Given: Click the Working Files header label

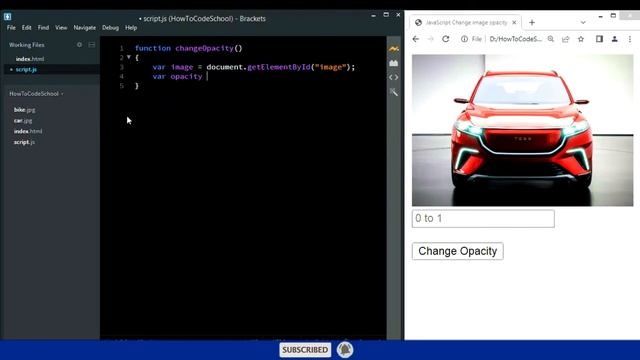Looking at the screenshot, I should [27, 45].
